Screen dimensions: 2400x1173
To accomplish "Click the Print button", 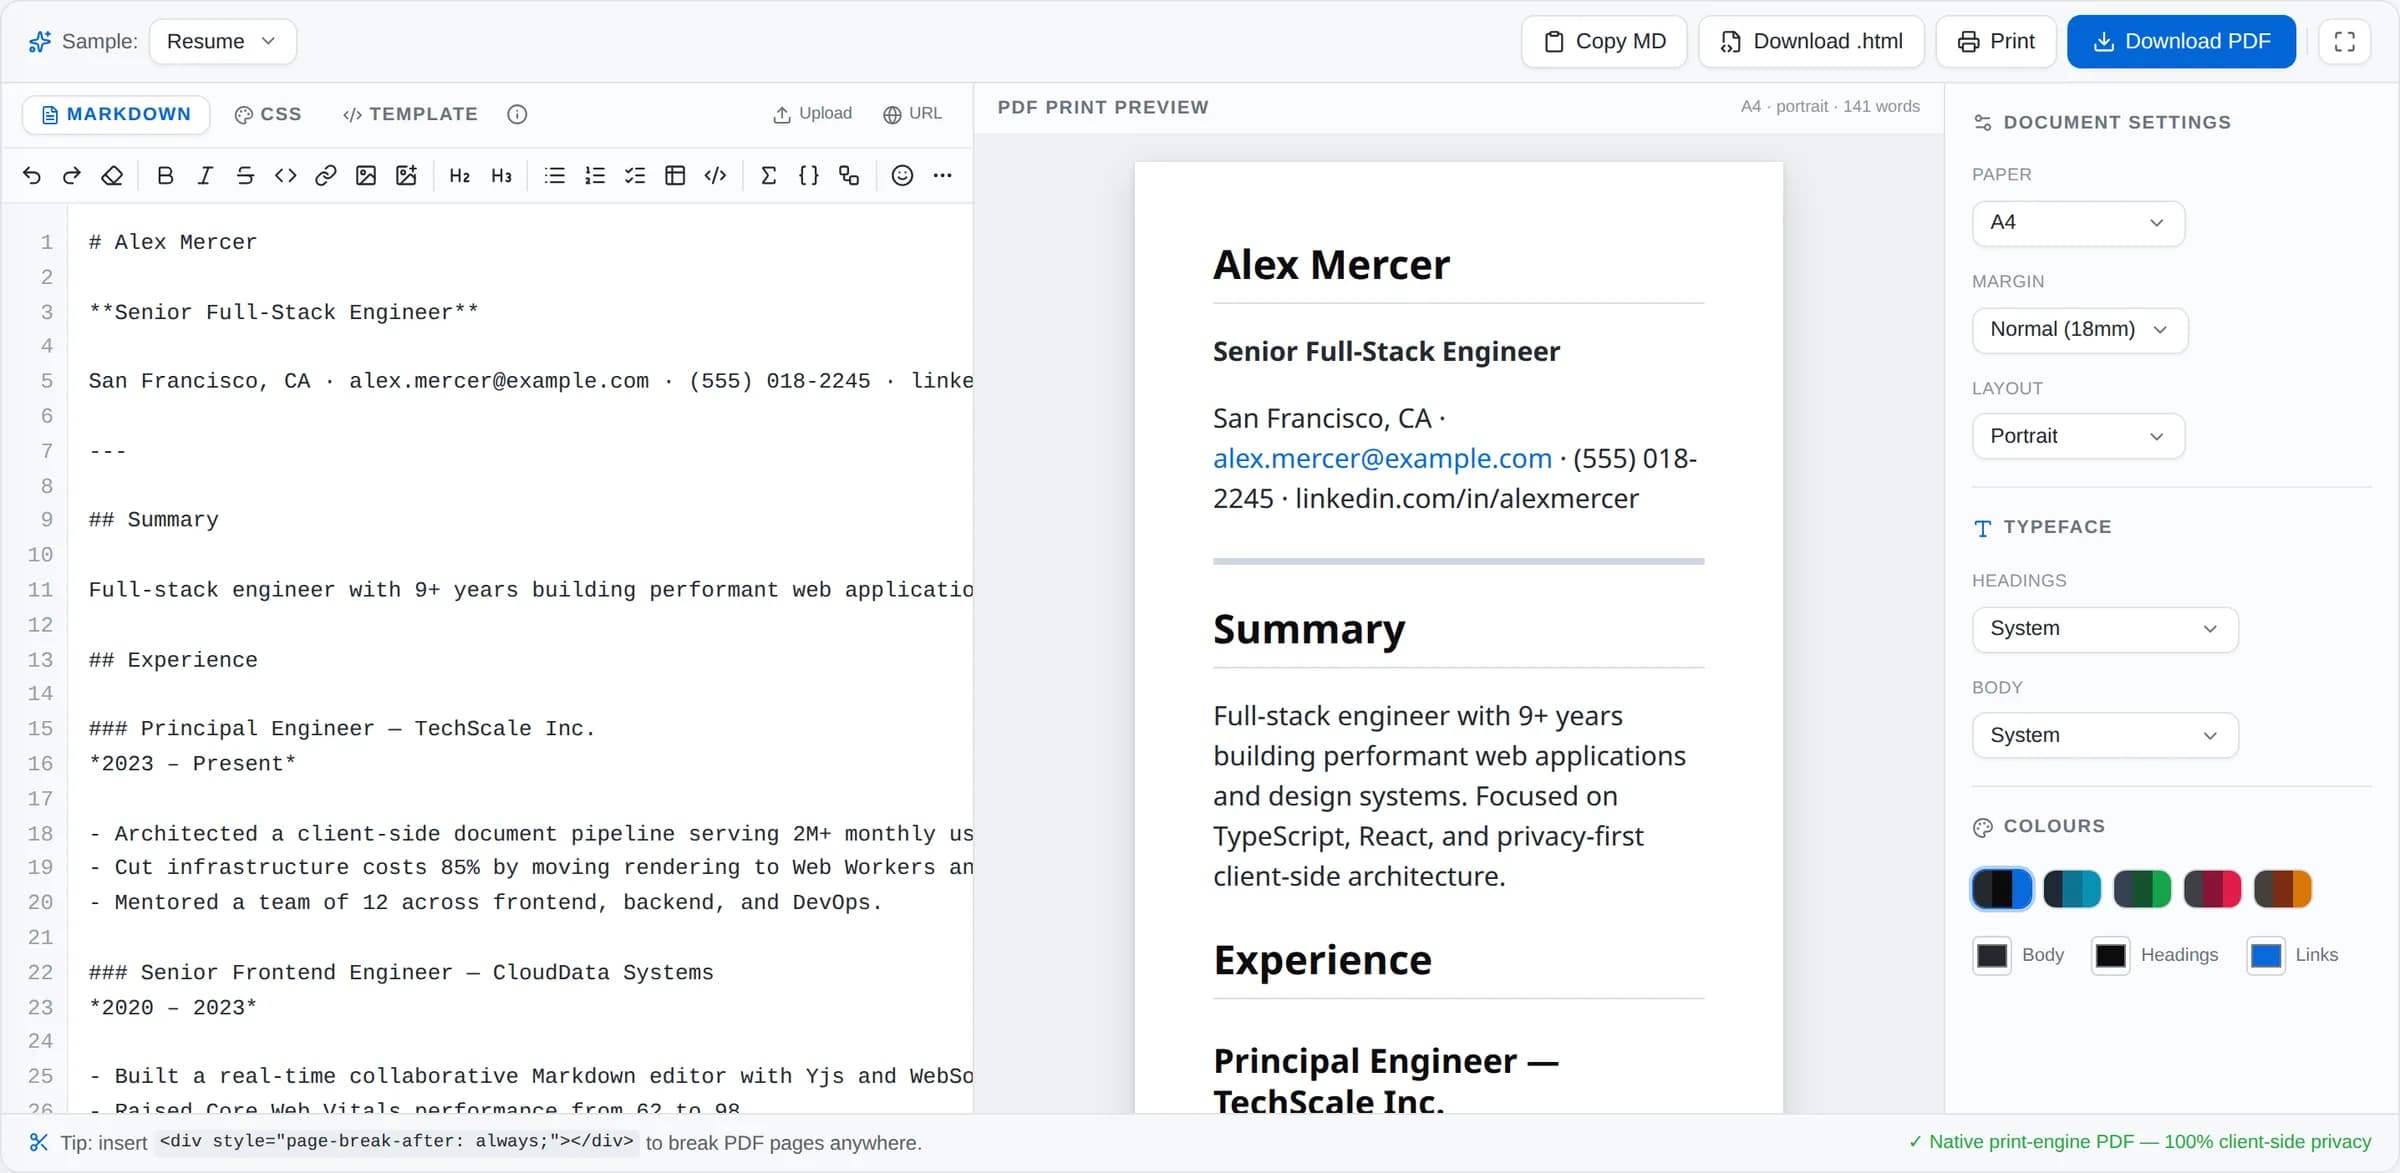I will (1996, 42).
